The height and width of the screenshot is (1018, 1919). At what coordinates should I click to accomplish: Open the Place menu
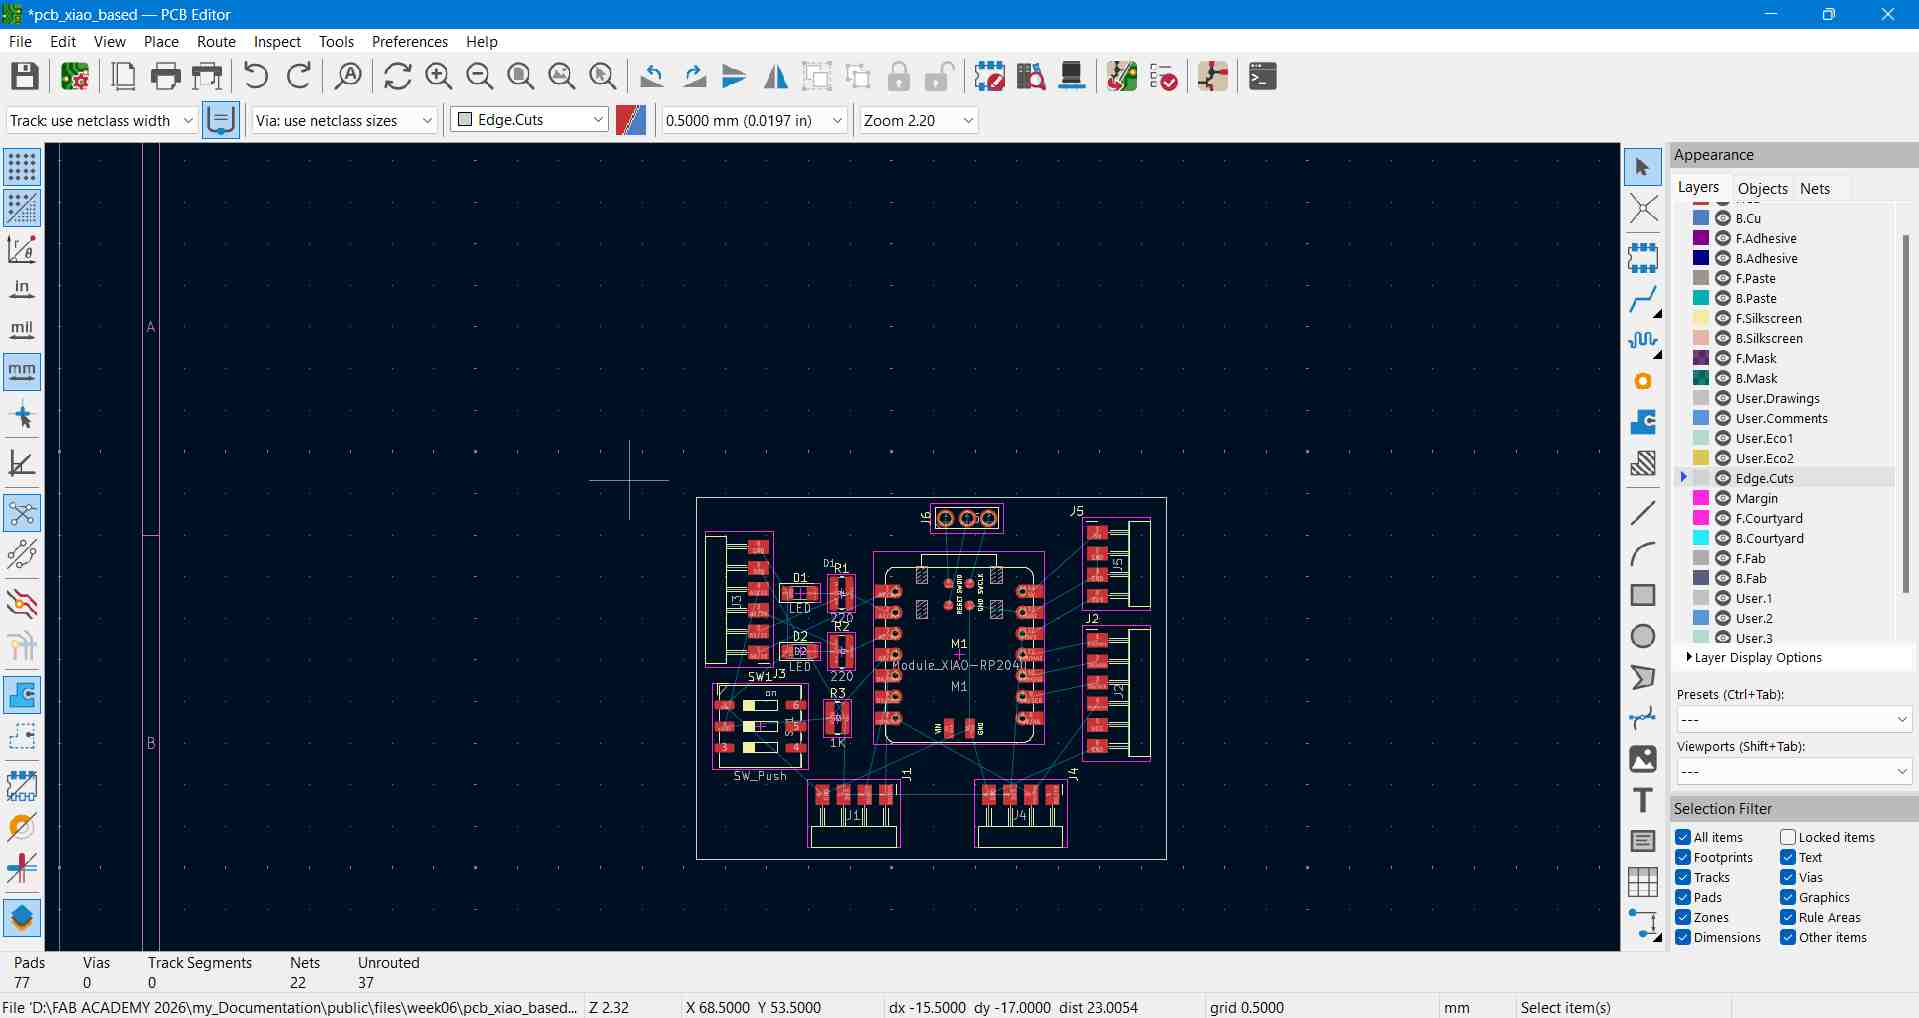click(161, 41)
